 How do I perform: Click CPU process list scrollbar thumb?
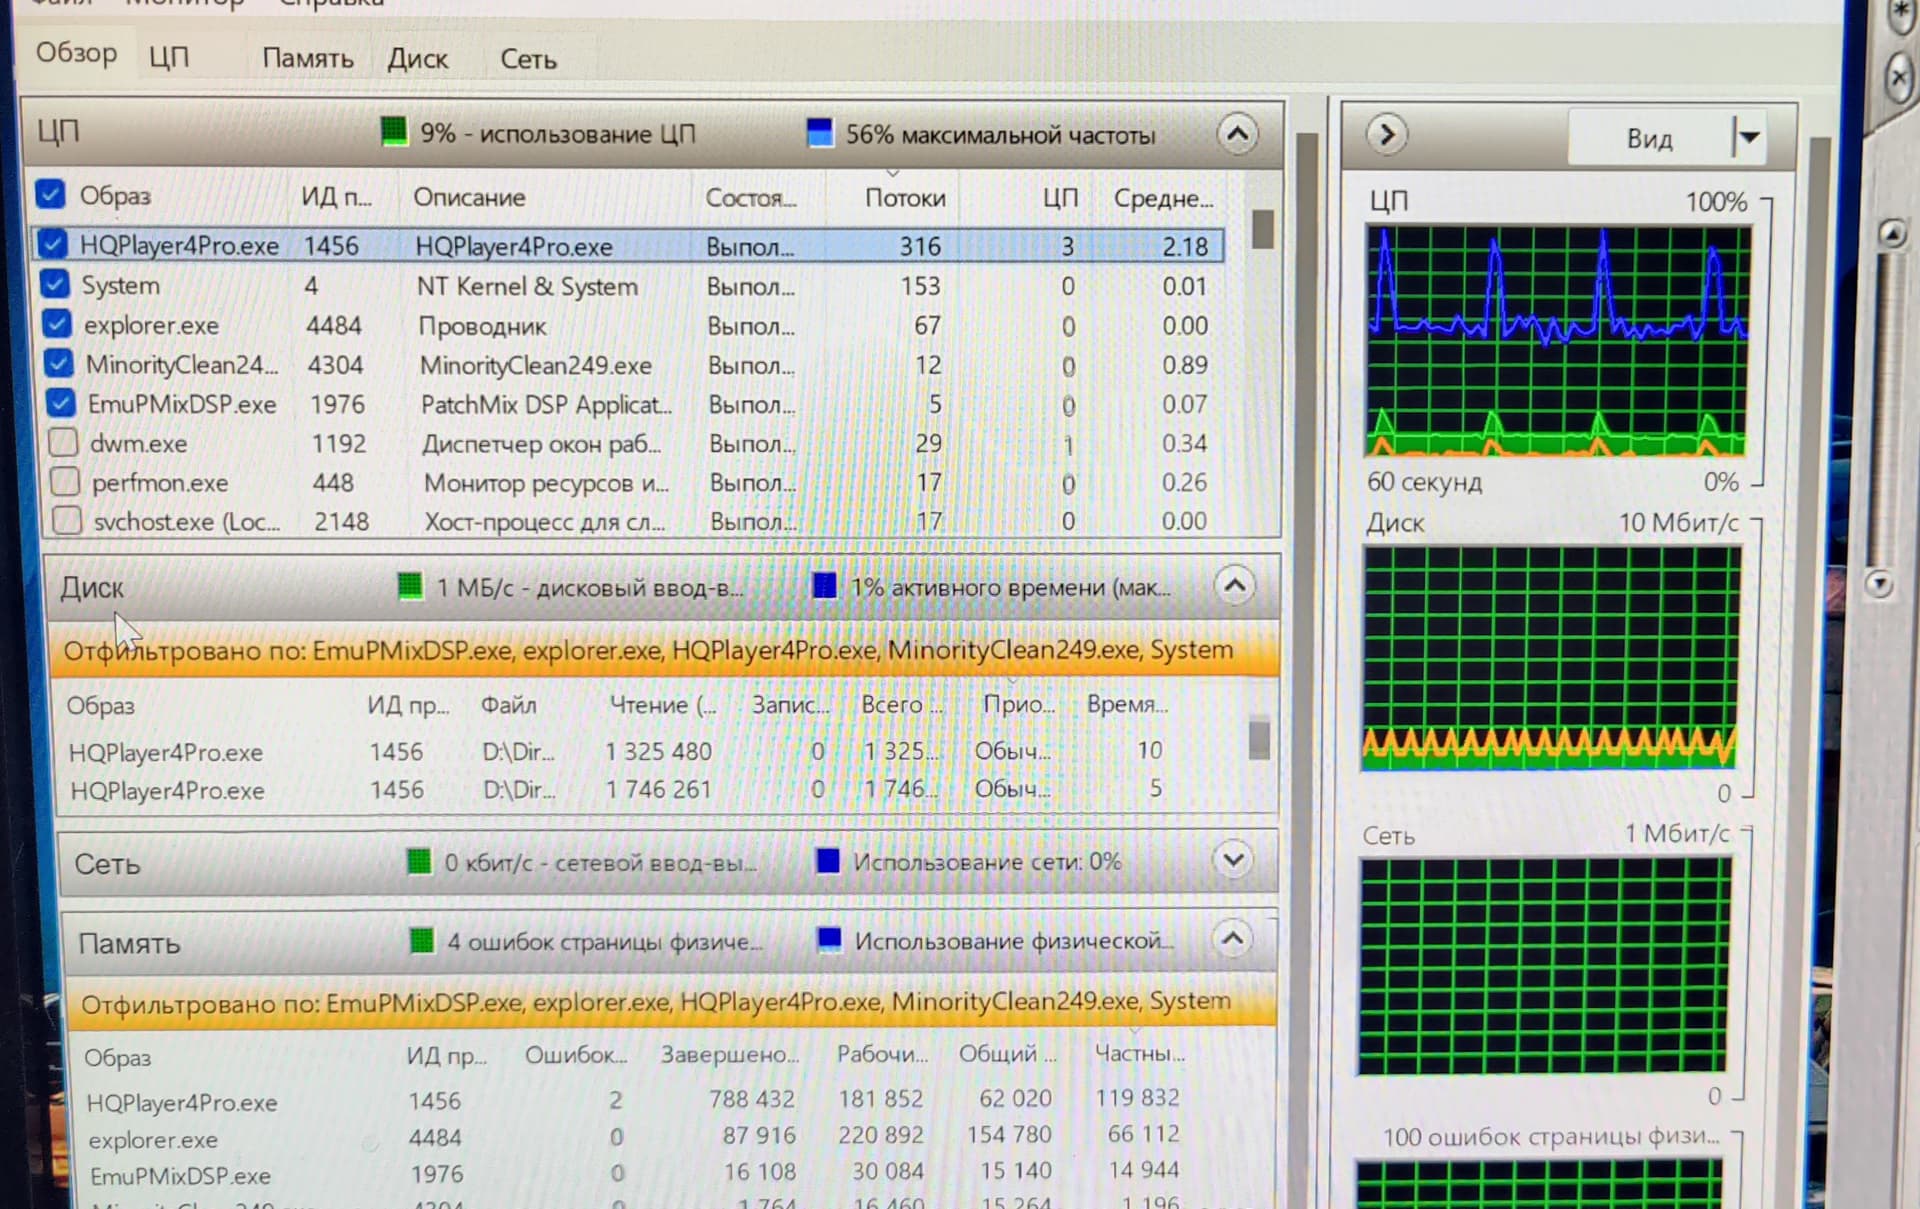(x=1263, y=229)
